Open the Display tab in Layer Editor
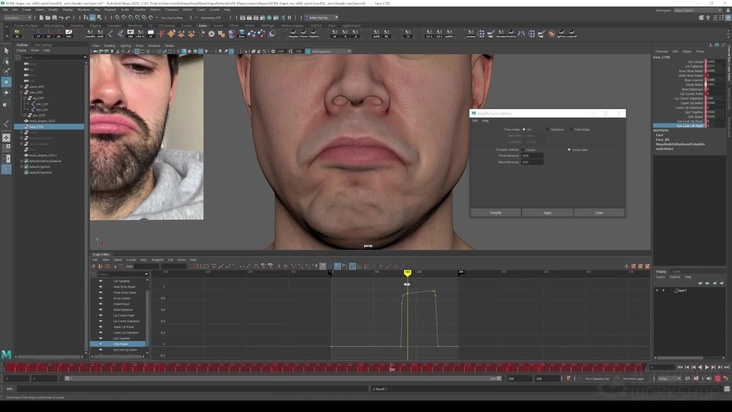 [661, 272]
